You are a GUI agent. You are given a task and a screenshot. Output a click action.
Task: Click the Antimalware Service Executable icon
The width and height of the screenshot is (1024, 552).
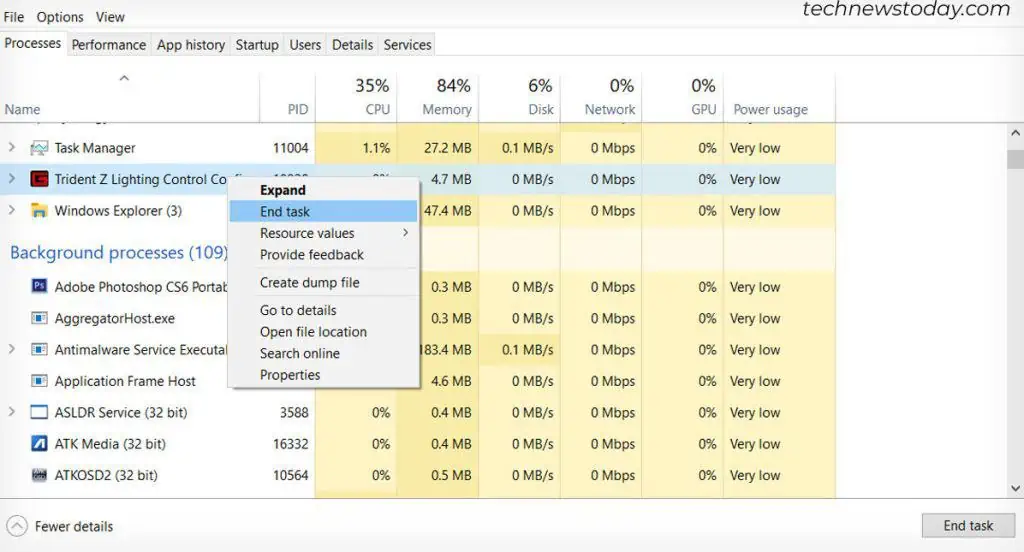coord(39,349)
